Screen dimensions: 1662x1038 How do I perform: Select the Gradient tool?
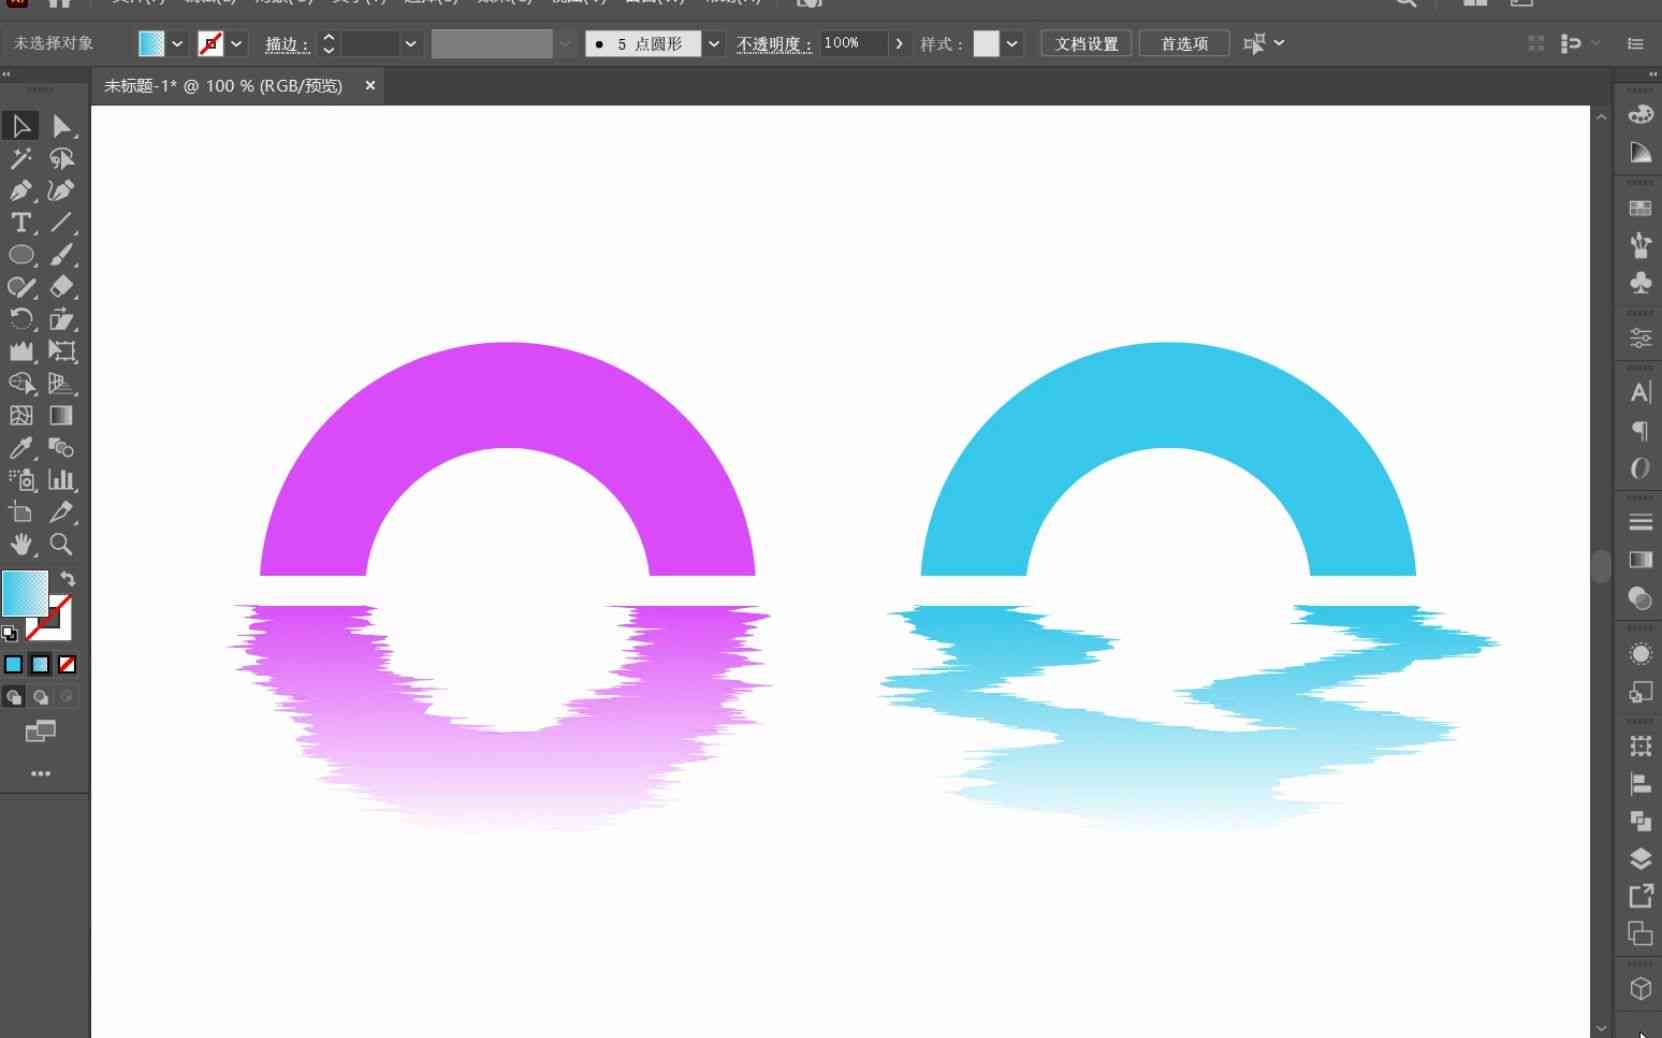(62, 415)
